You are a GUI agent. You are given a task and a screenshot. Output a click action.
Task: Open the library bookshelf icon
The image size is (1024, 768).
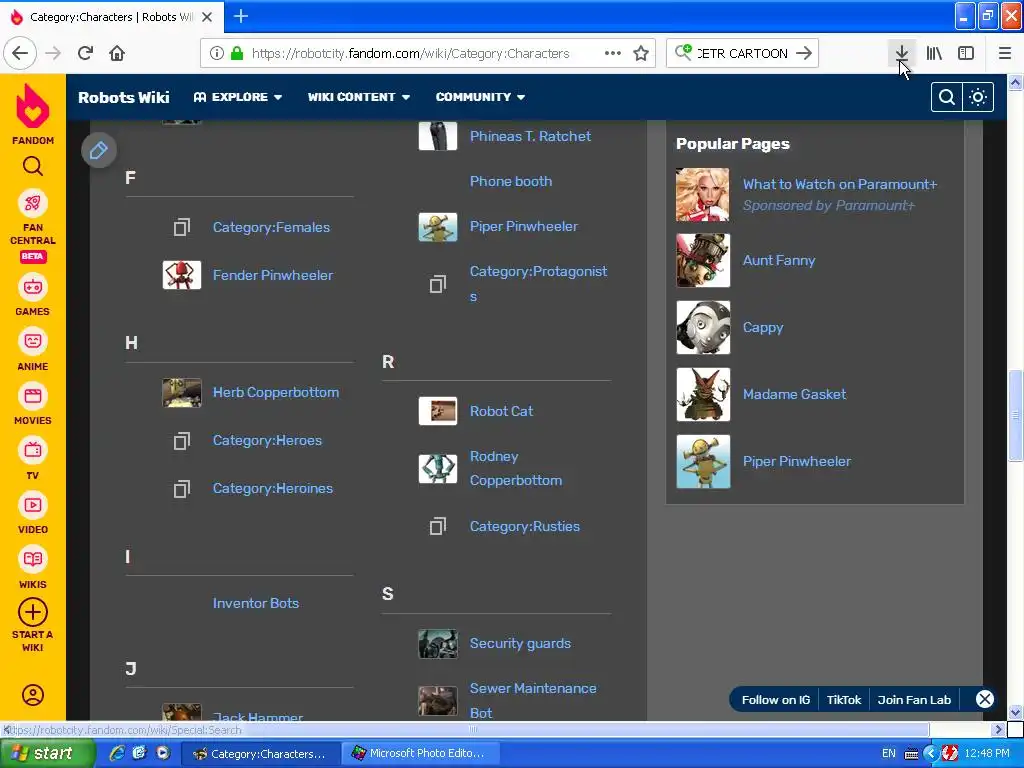click(x=934, y=53)
